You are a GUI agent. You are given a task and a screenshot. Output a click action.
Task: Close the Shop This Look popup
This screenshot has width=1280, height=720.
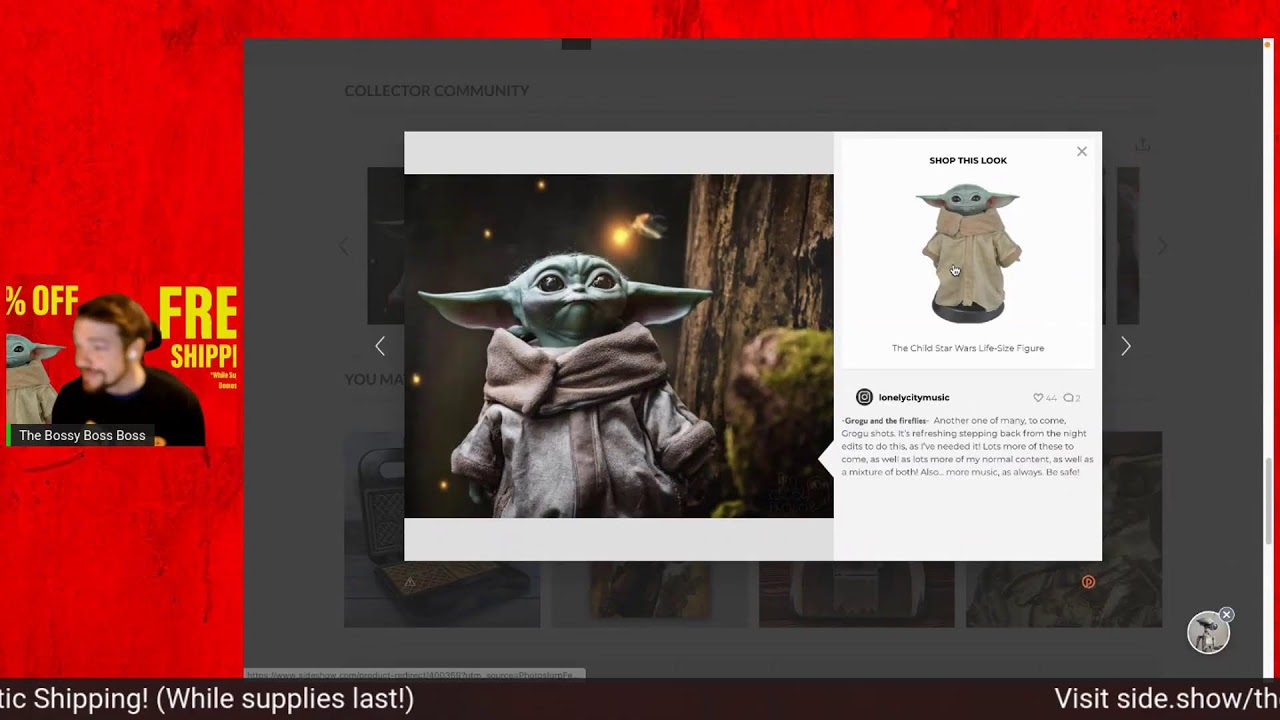(1081, 152)
